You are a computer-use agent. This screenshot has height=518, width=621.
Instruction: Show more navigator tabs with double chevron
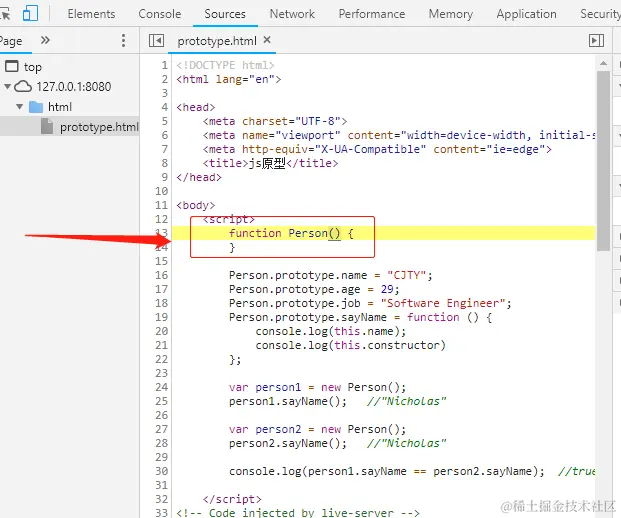(45, 40)
